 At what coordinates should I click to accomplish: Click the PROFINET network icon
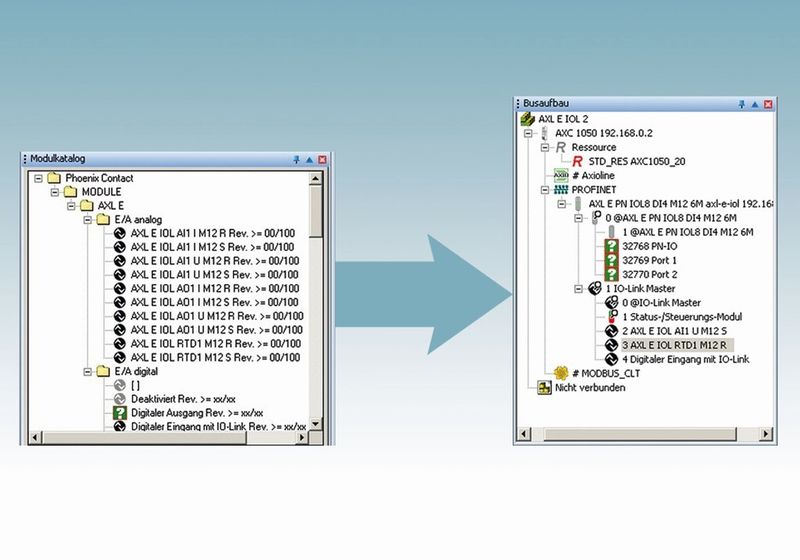561,189
